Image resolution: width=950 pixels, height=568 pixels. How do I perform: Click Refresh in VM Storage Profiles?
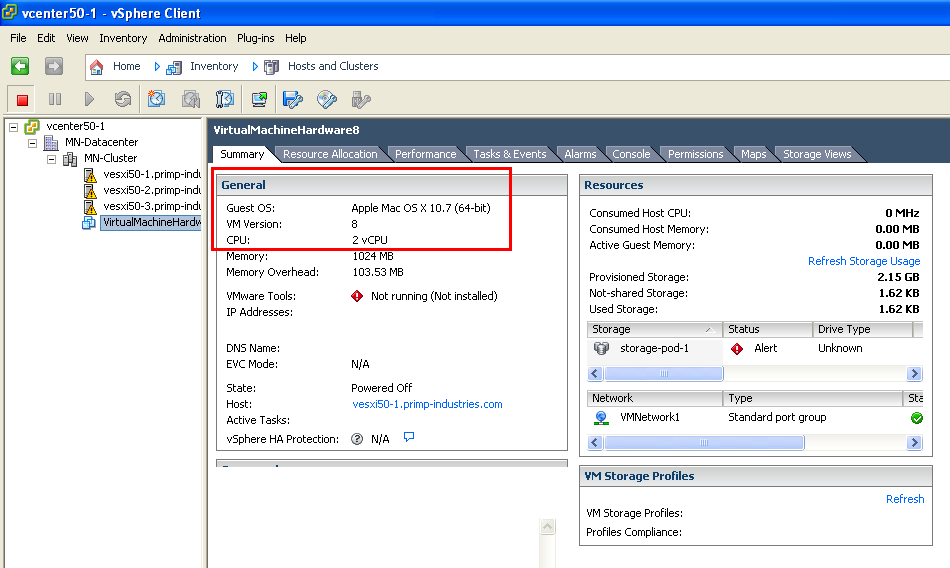point(905,499)
